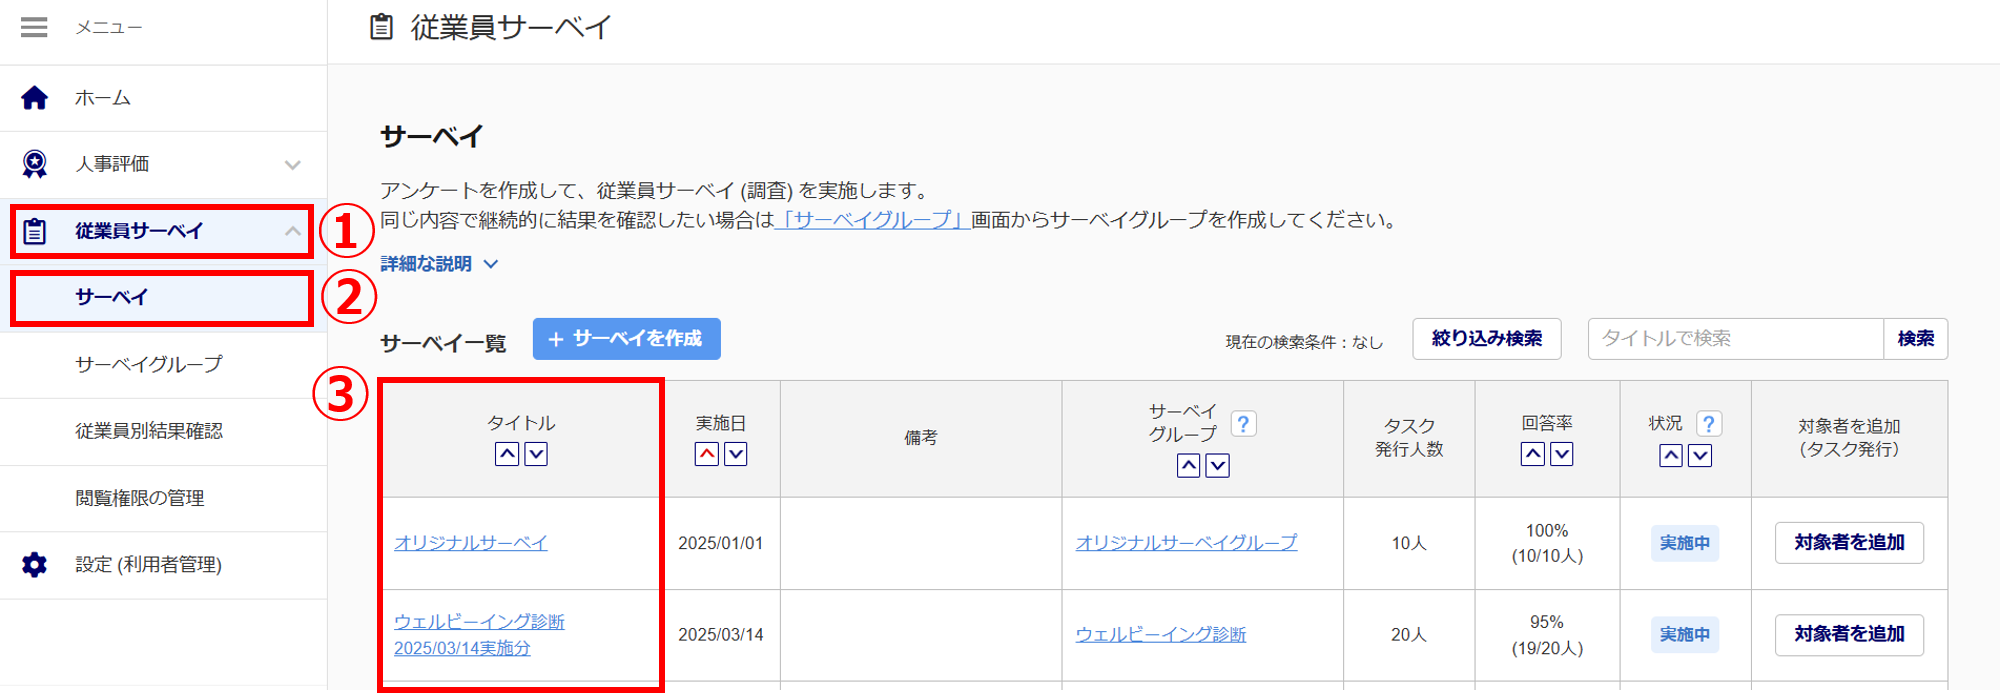Sort 状況 column descending

click(1700, 456)
